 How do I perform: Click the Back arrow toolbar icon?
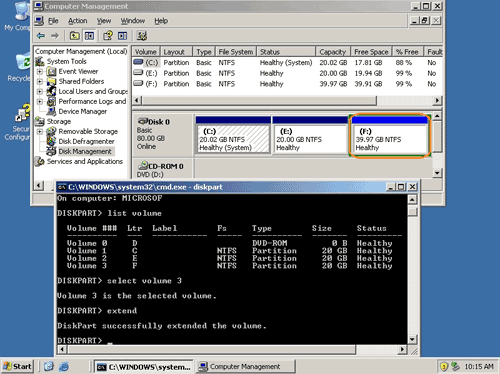pyautogui.click(x=41, y=35)
